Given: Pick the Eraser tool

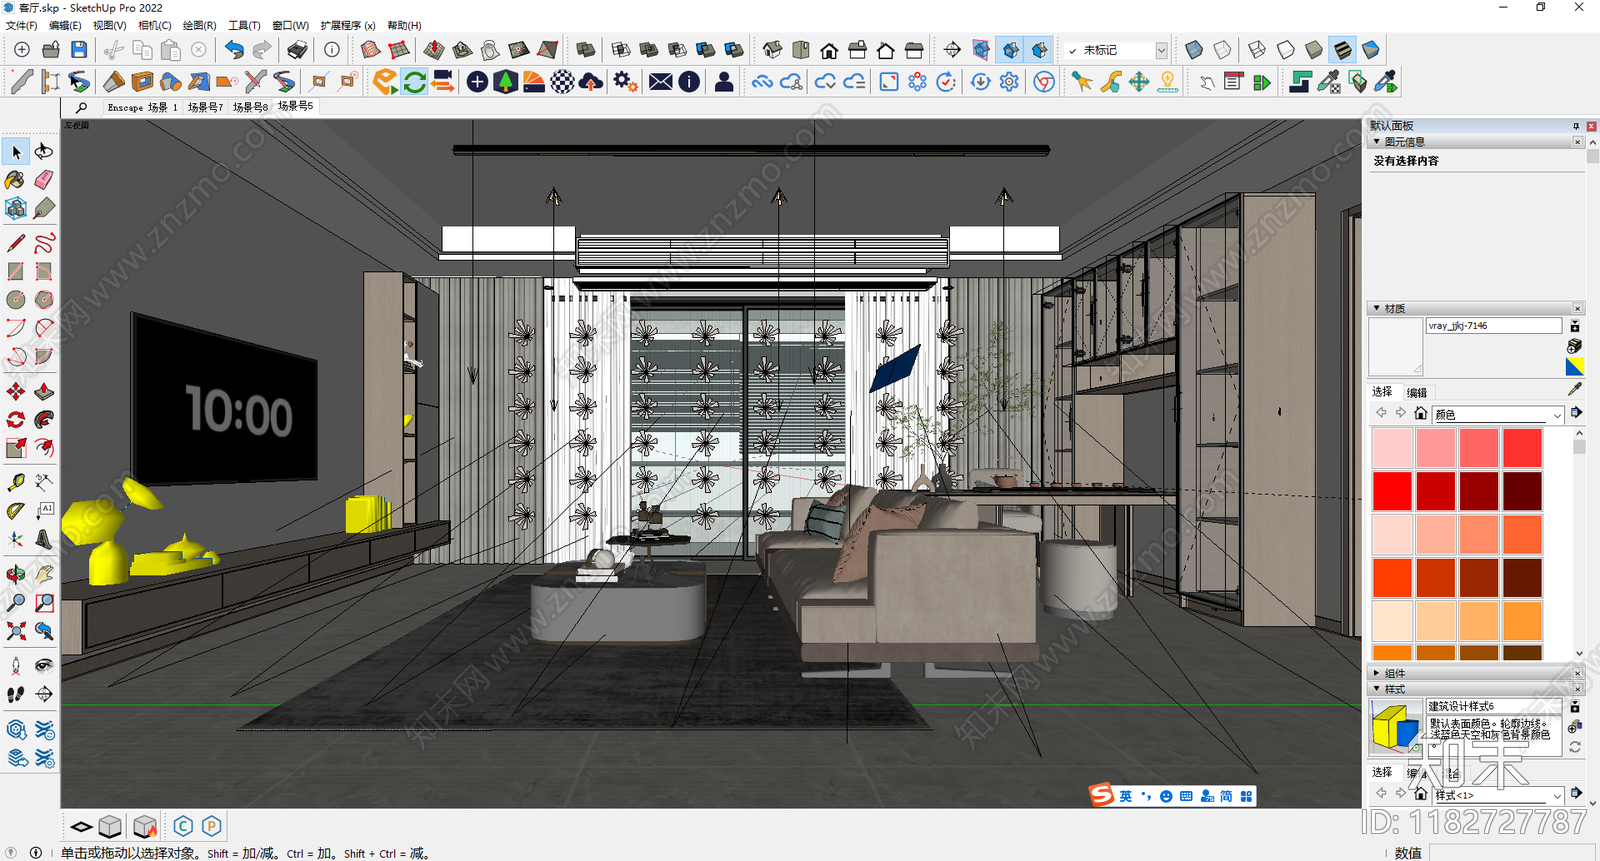Looking at the screenshot, I should (x=44, y=180).
